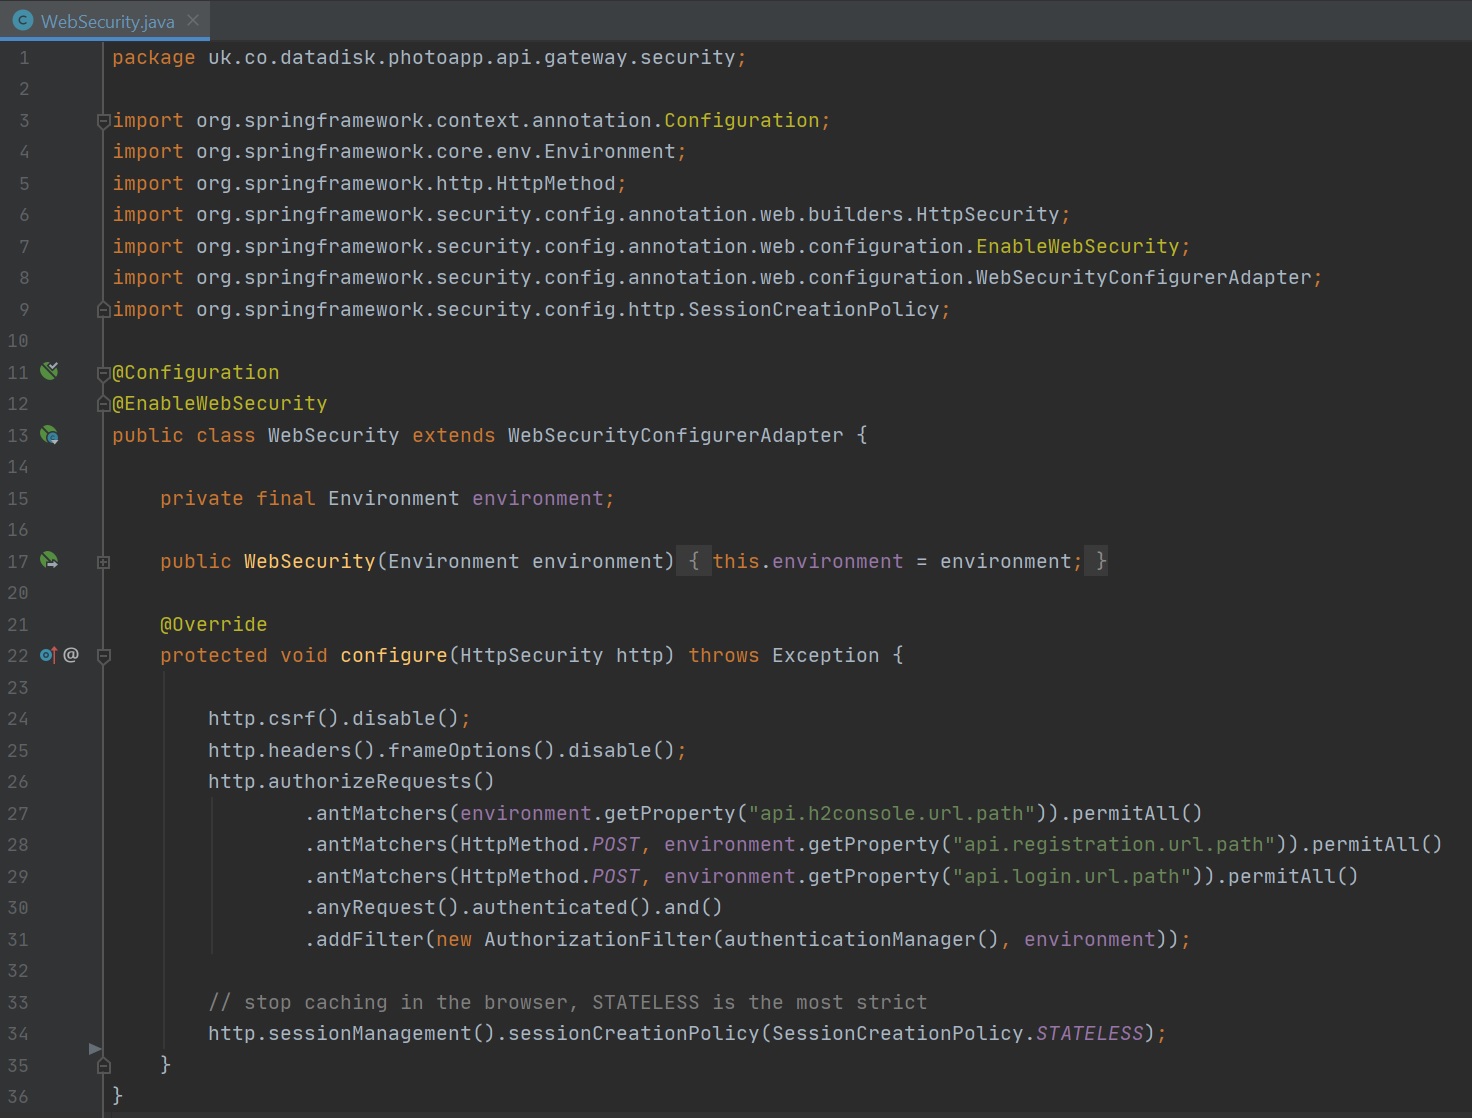Image resolution: width=1472 pixels, height=1118 pixels.
Task: Click authorizeRequests() on line 26
Action: (382, 782)
